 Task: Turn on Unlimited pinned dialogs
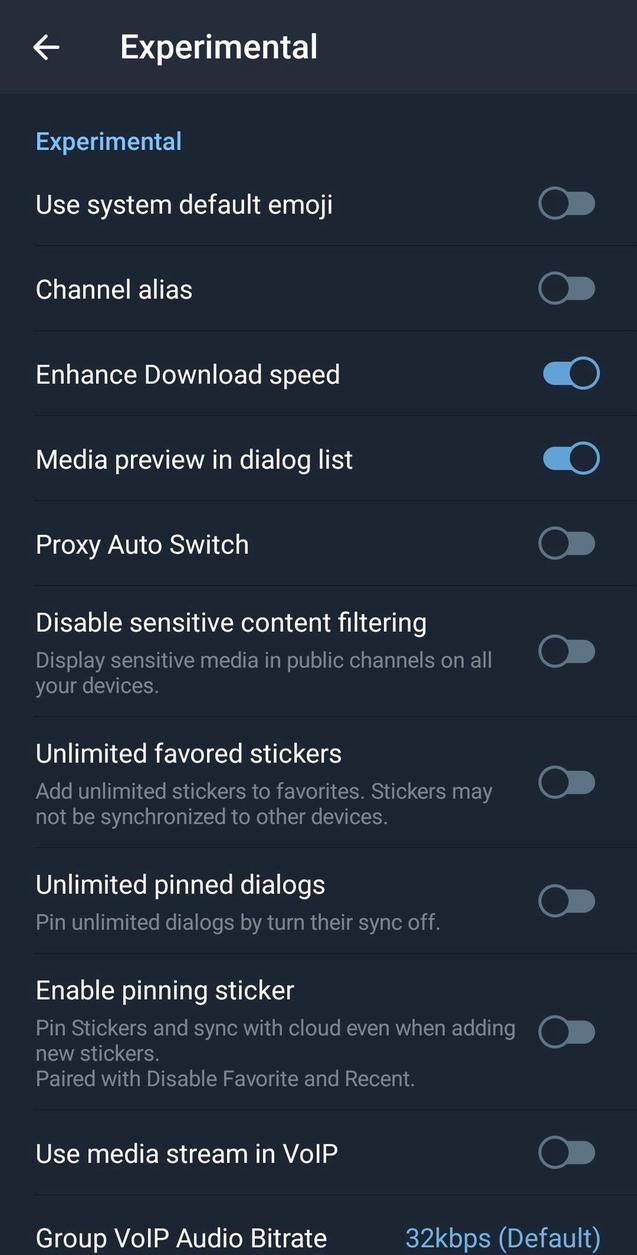pos(566,900)
